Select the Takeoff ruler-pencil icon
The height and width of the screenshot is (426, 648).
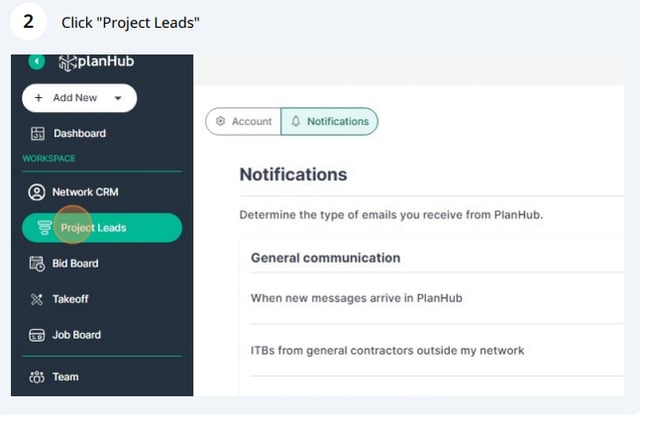[37, 299]
